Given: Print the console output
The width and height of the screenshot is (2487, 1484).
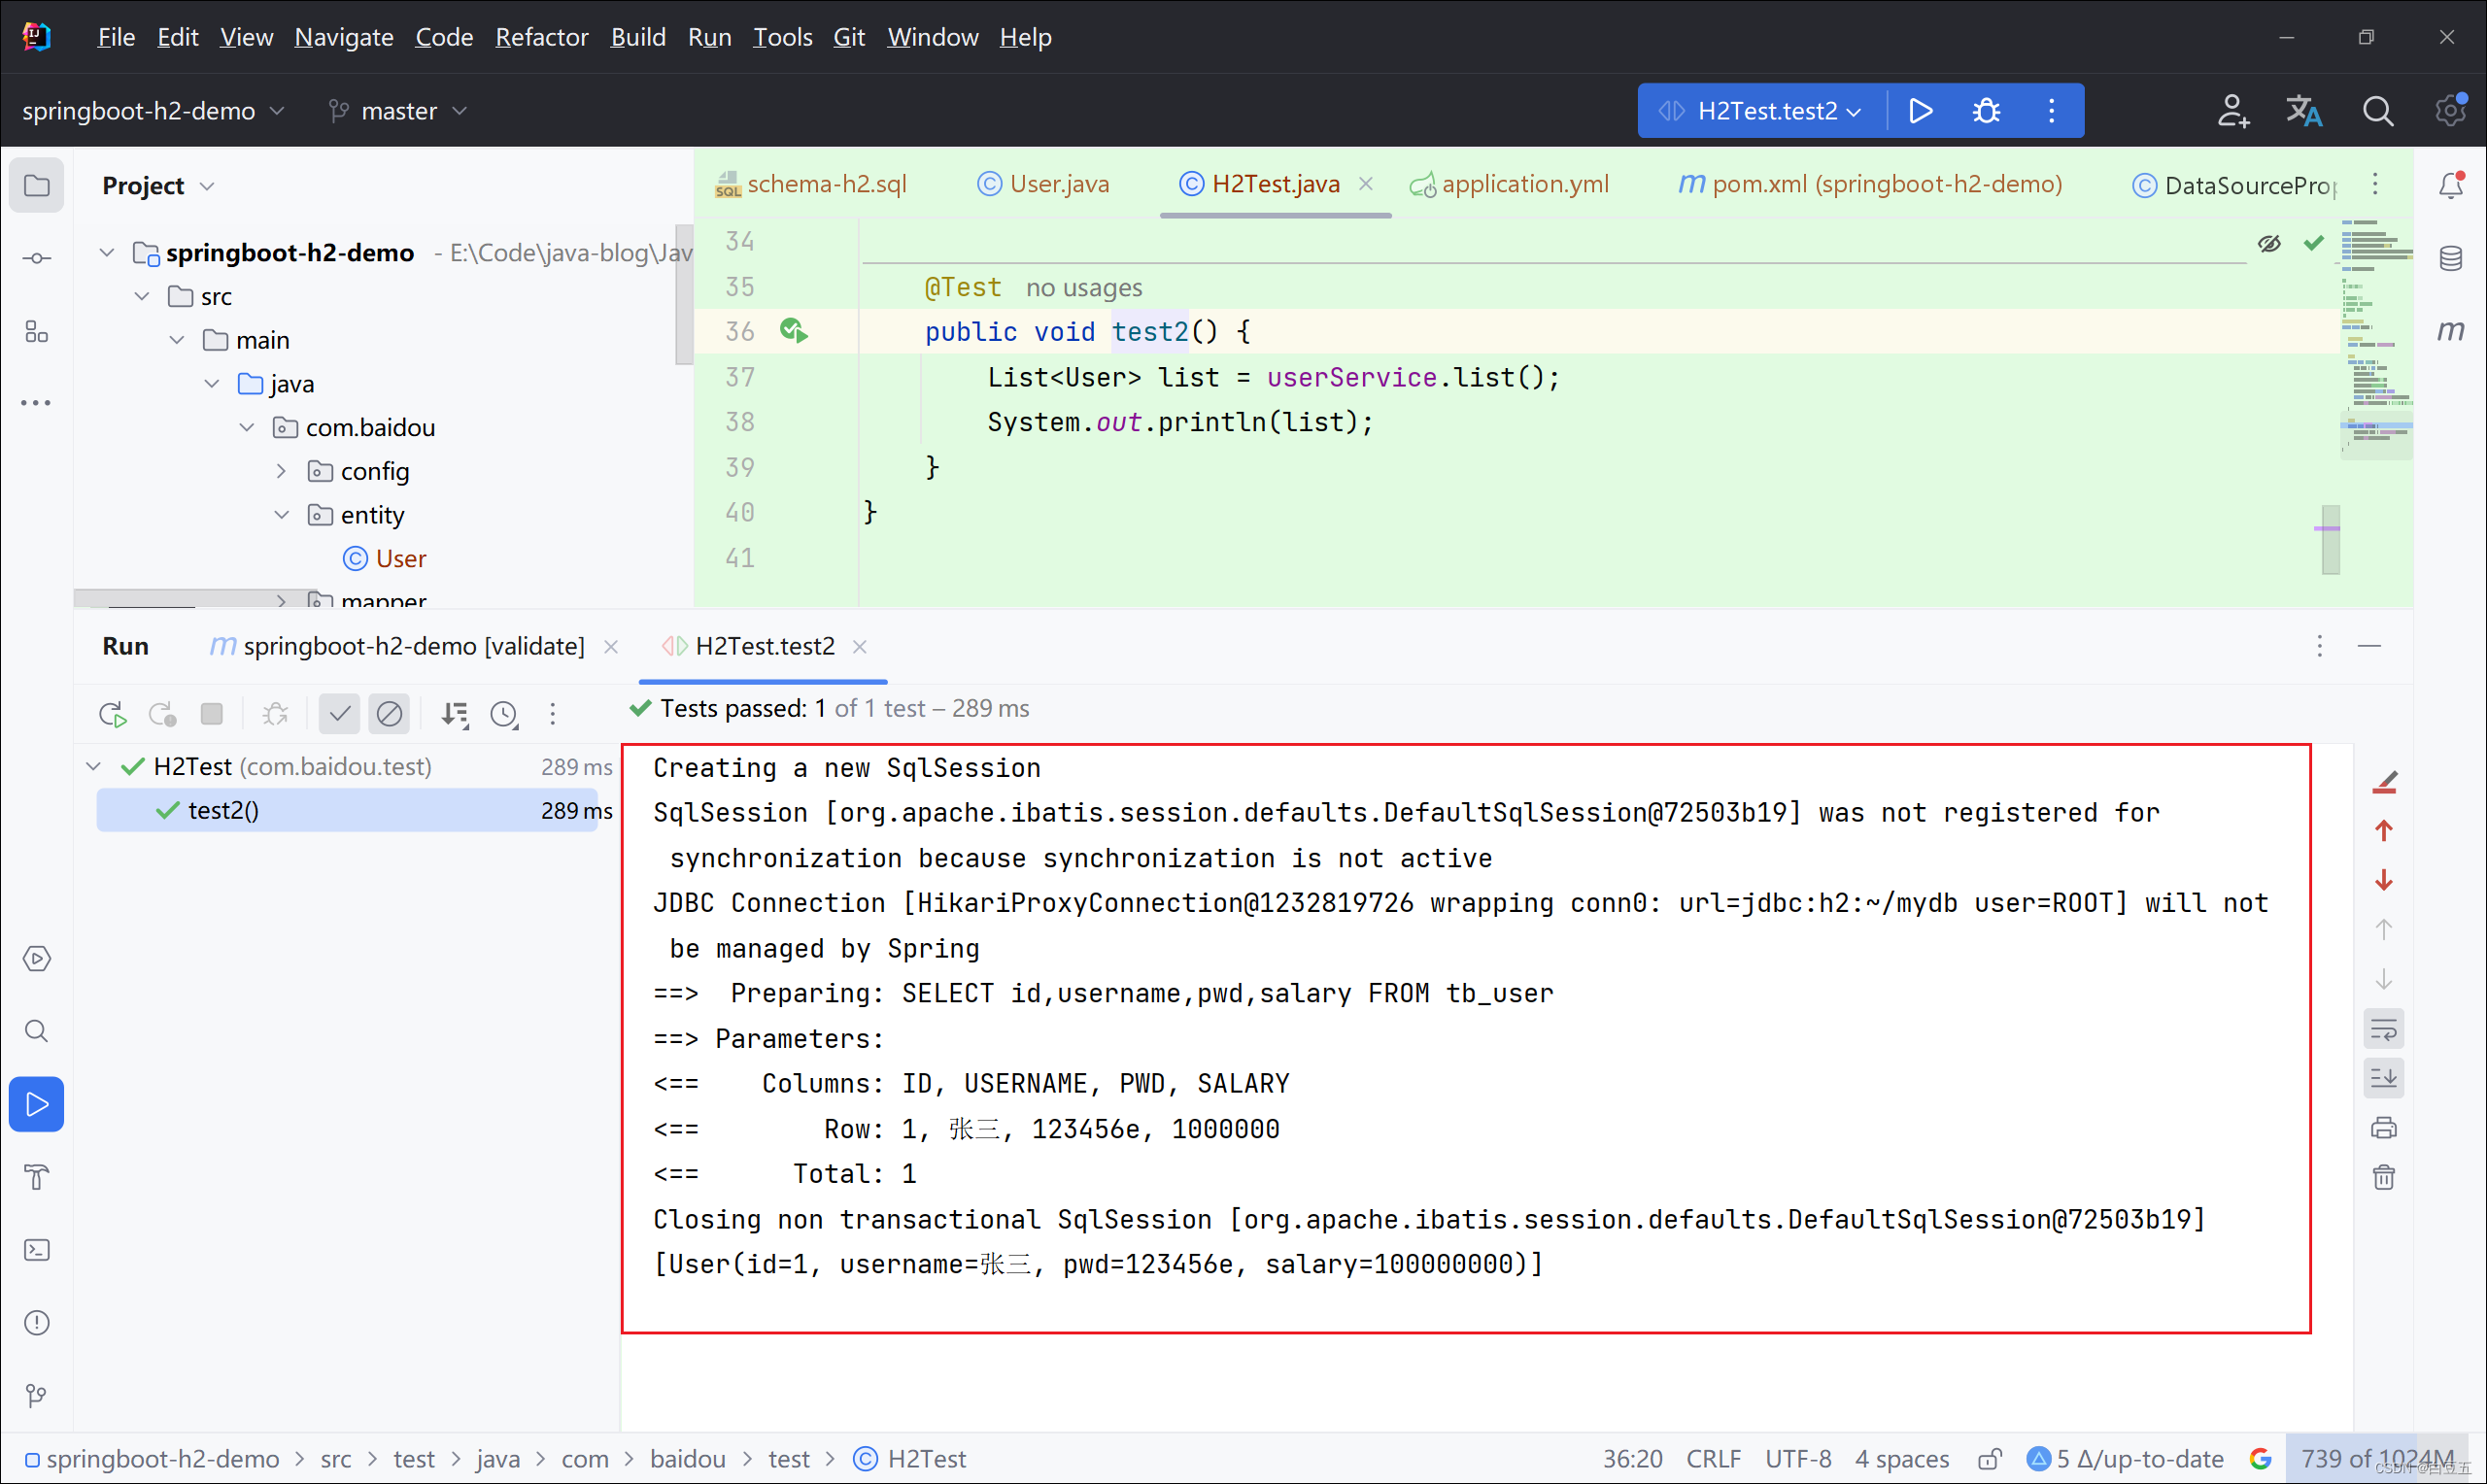Looking at the screenshot, I should coord(2384,1128).
